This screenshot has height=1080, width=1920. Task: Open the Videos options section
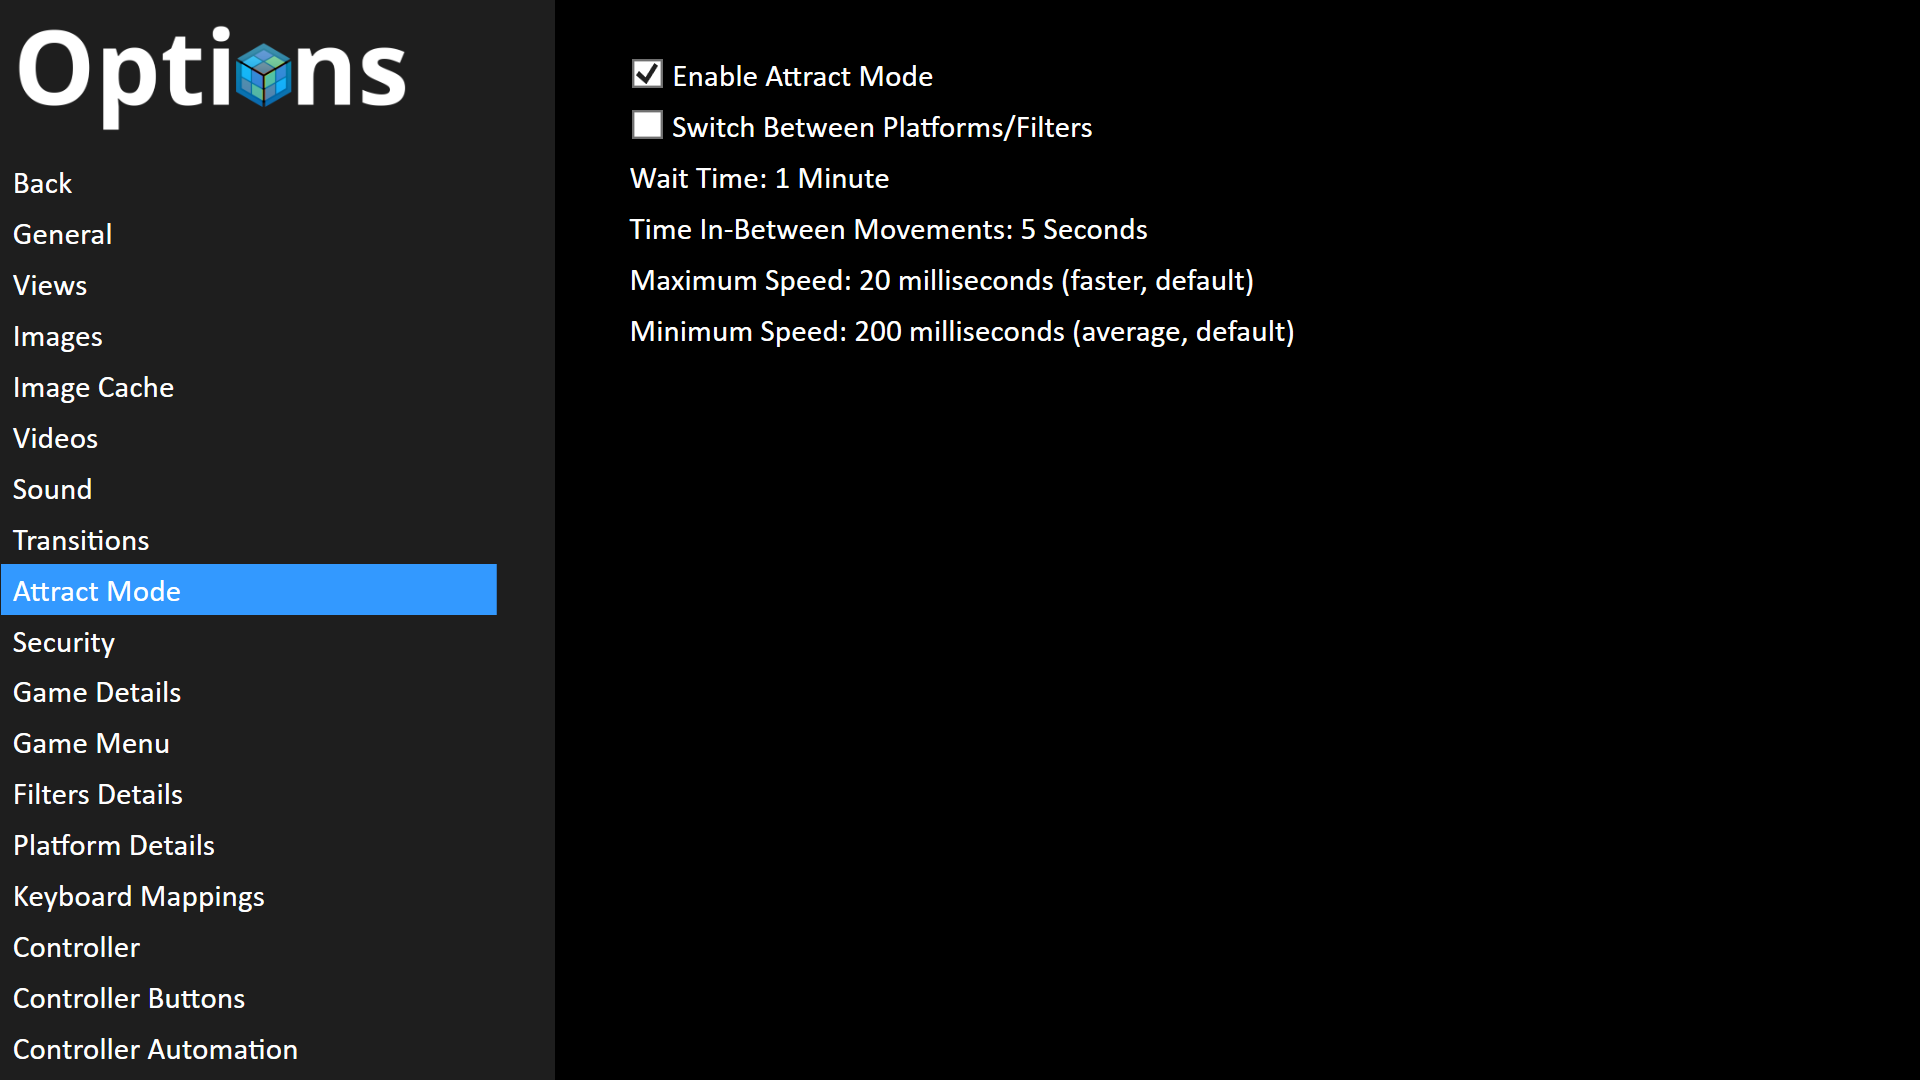(x=55, y=438)
